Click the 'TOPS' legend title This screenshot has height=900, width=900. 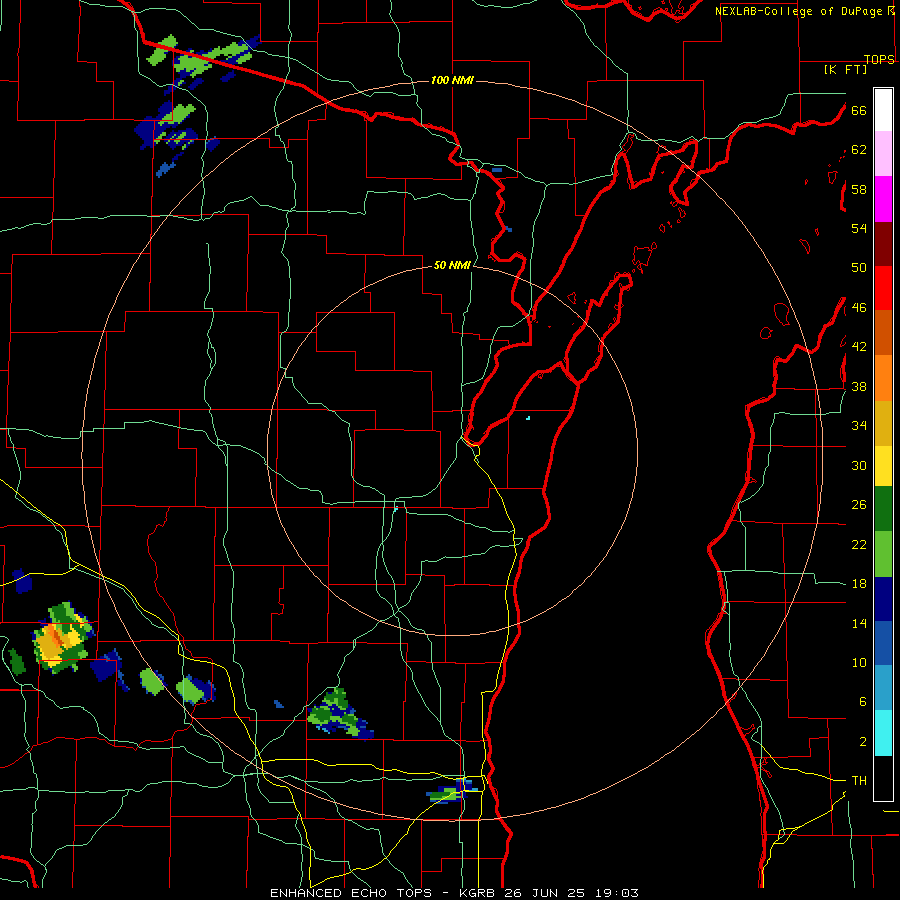click(879, 59)
